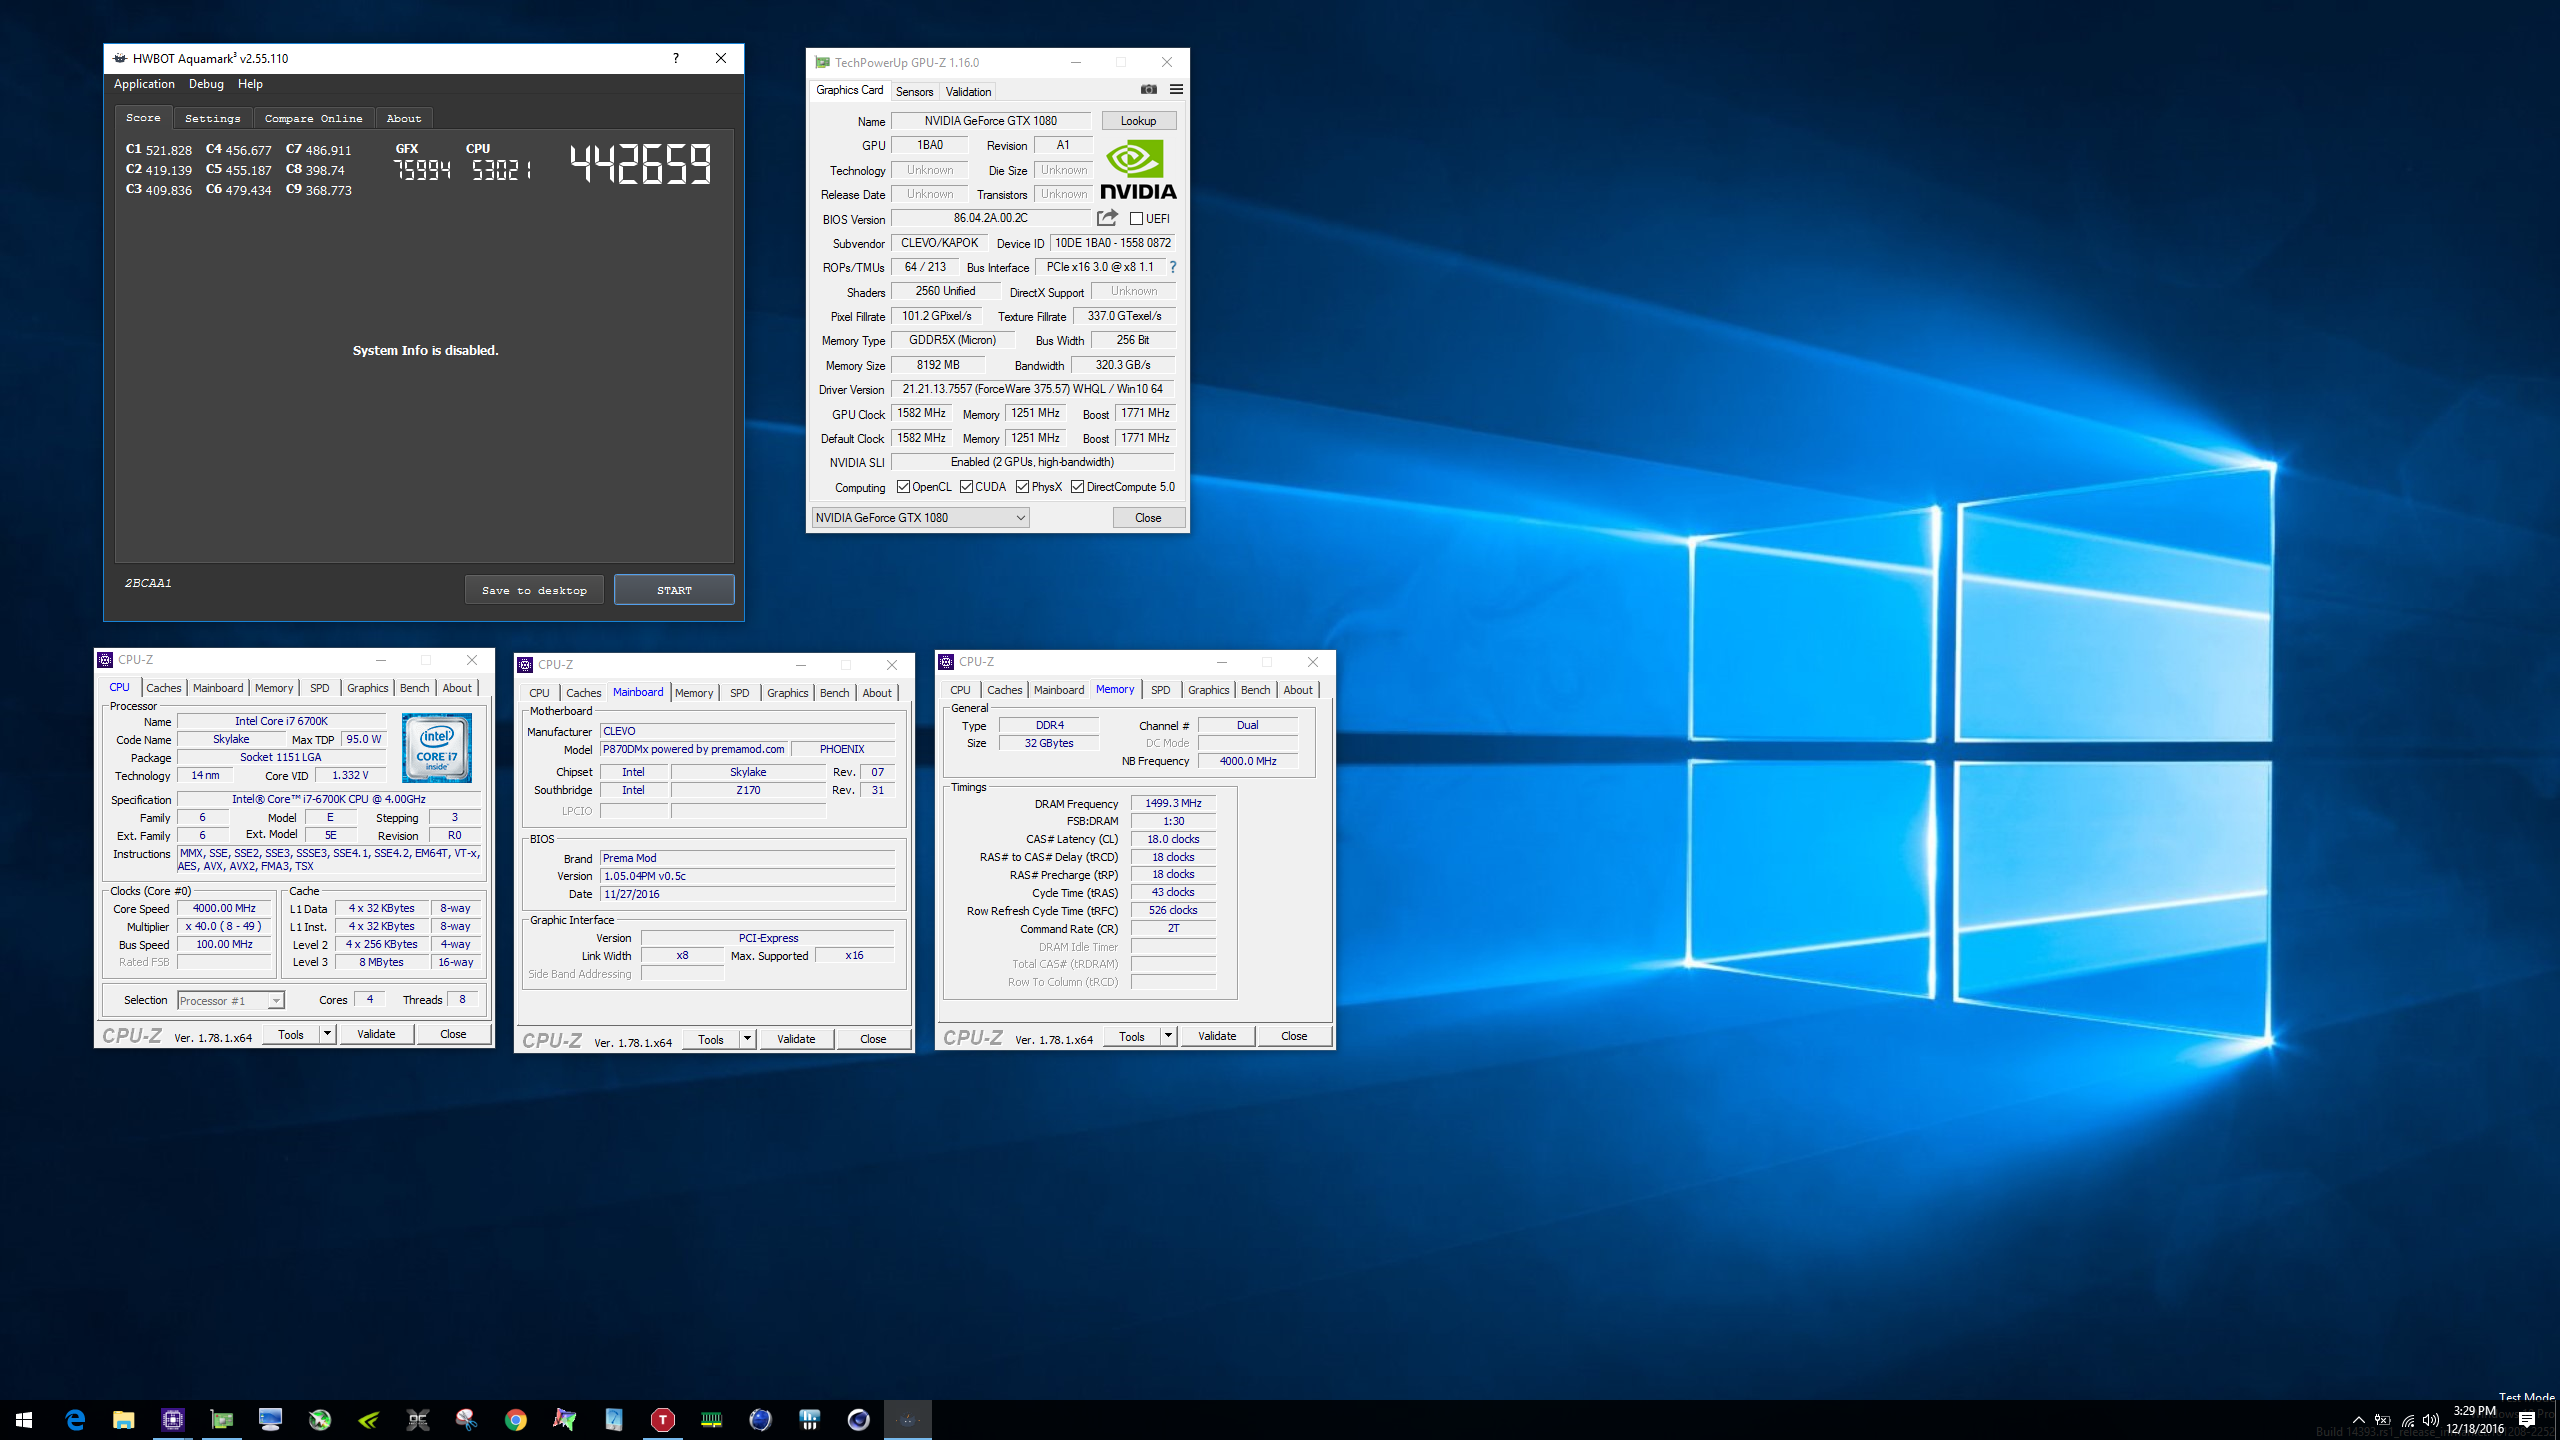Open the Sensors tab in GPU-Z
This screenshot has width=2560, height=1440.
click(x=914, y=91)
